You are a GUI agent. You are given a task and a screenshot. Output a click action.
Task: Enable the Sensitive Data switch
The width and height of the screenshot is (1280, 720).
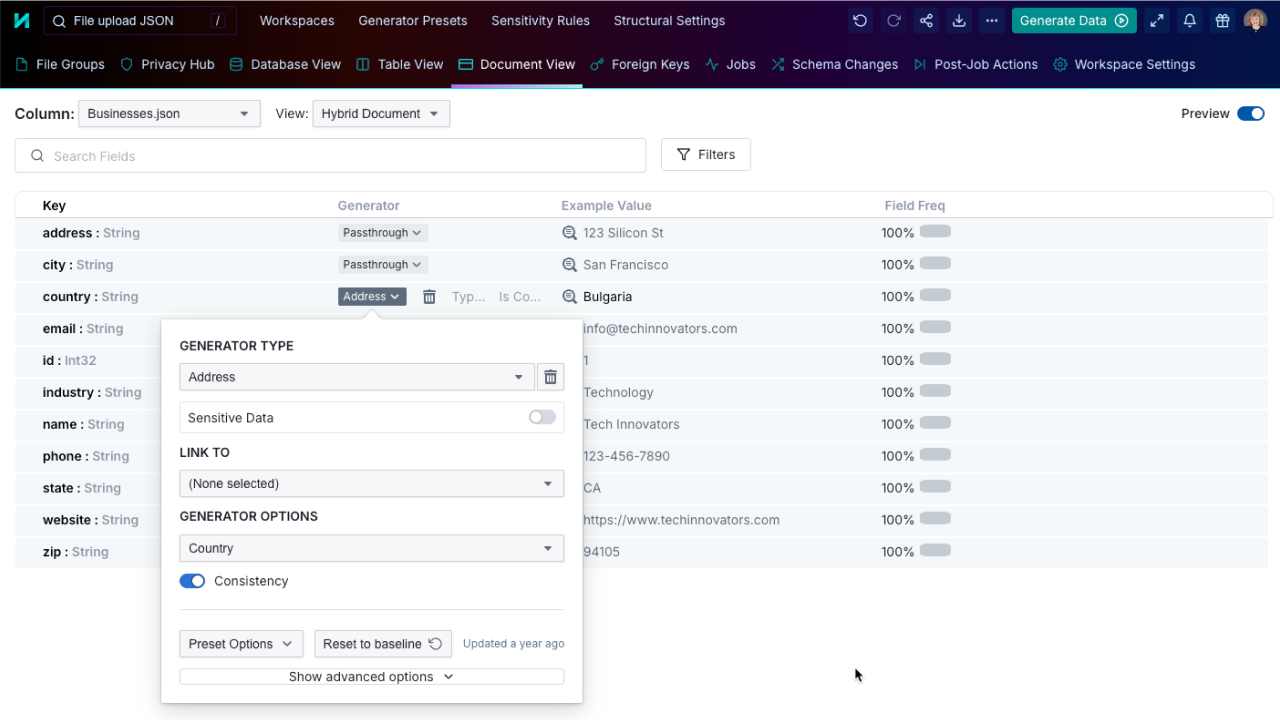542,417
